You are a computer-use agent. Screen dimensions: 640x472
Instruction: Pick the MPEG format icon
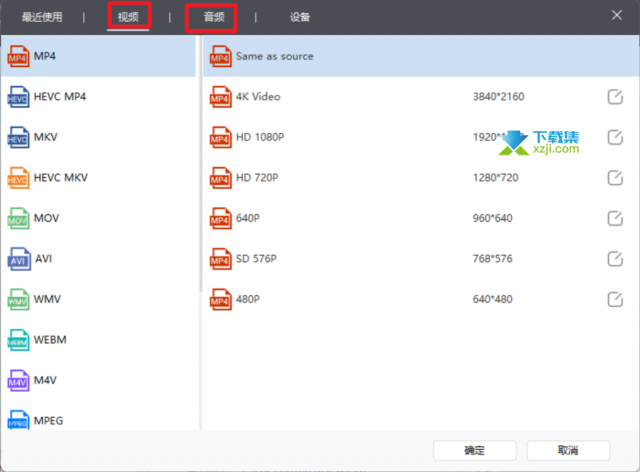(18, 420)
